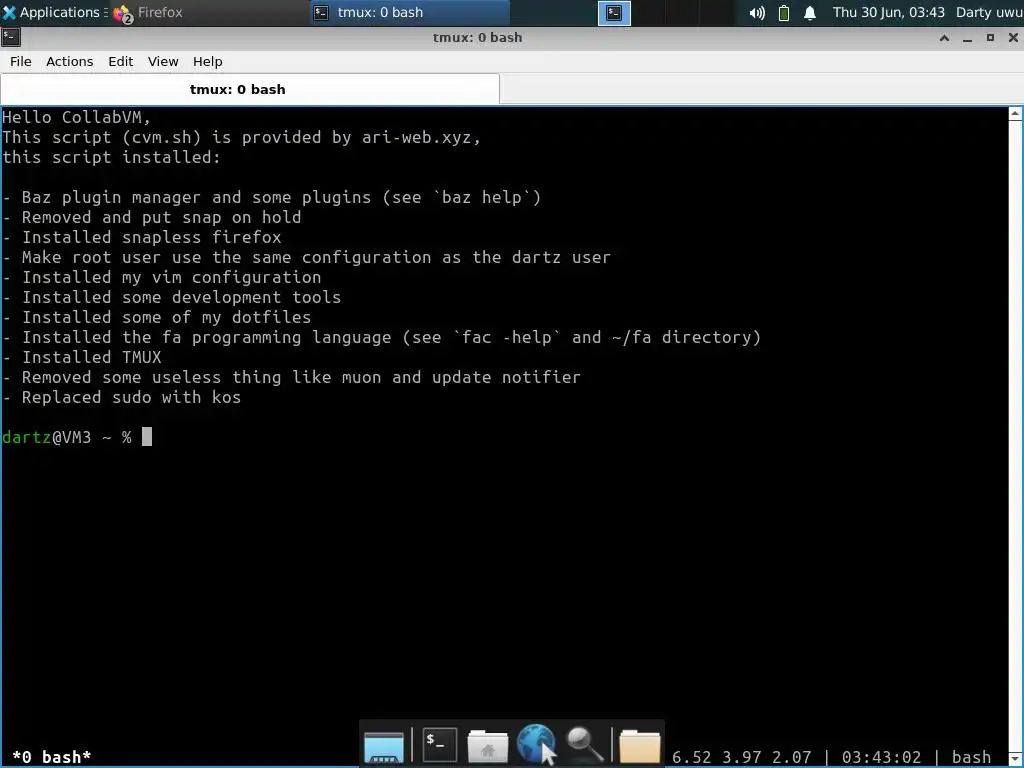The width and height of the screenshot is (1024, 768).
Task: Click the dartz@VM3 shell prompt
Action: (67, 438)
